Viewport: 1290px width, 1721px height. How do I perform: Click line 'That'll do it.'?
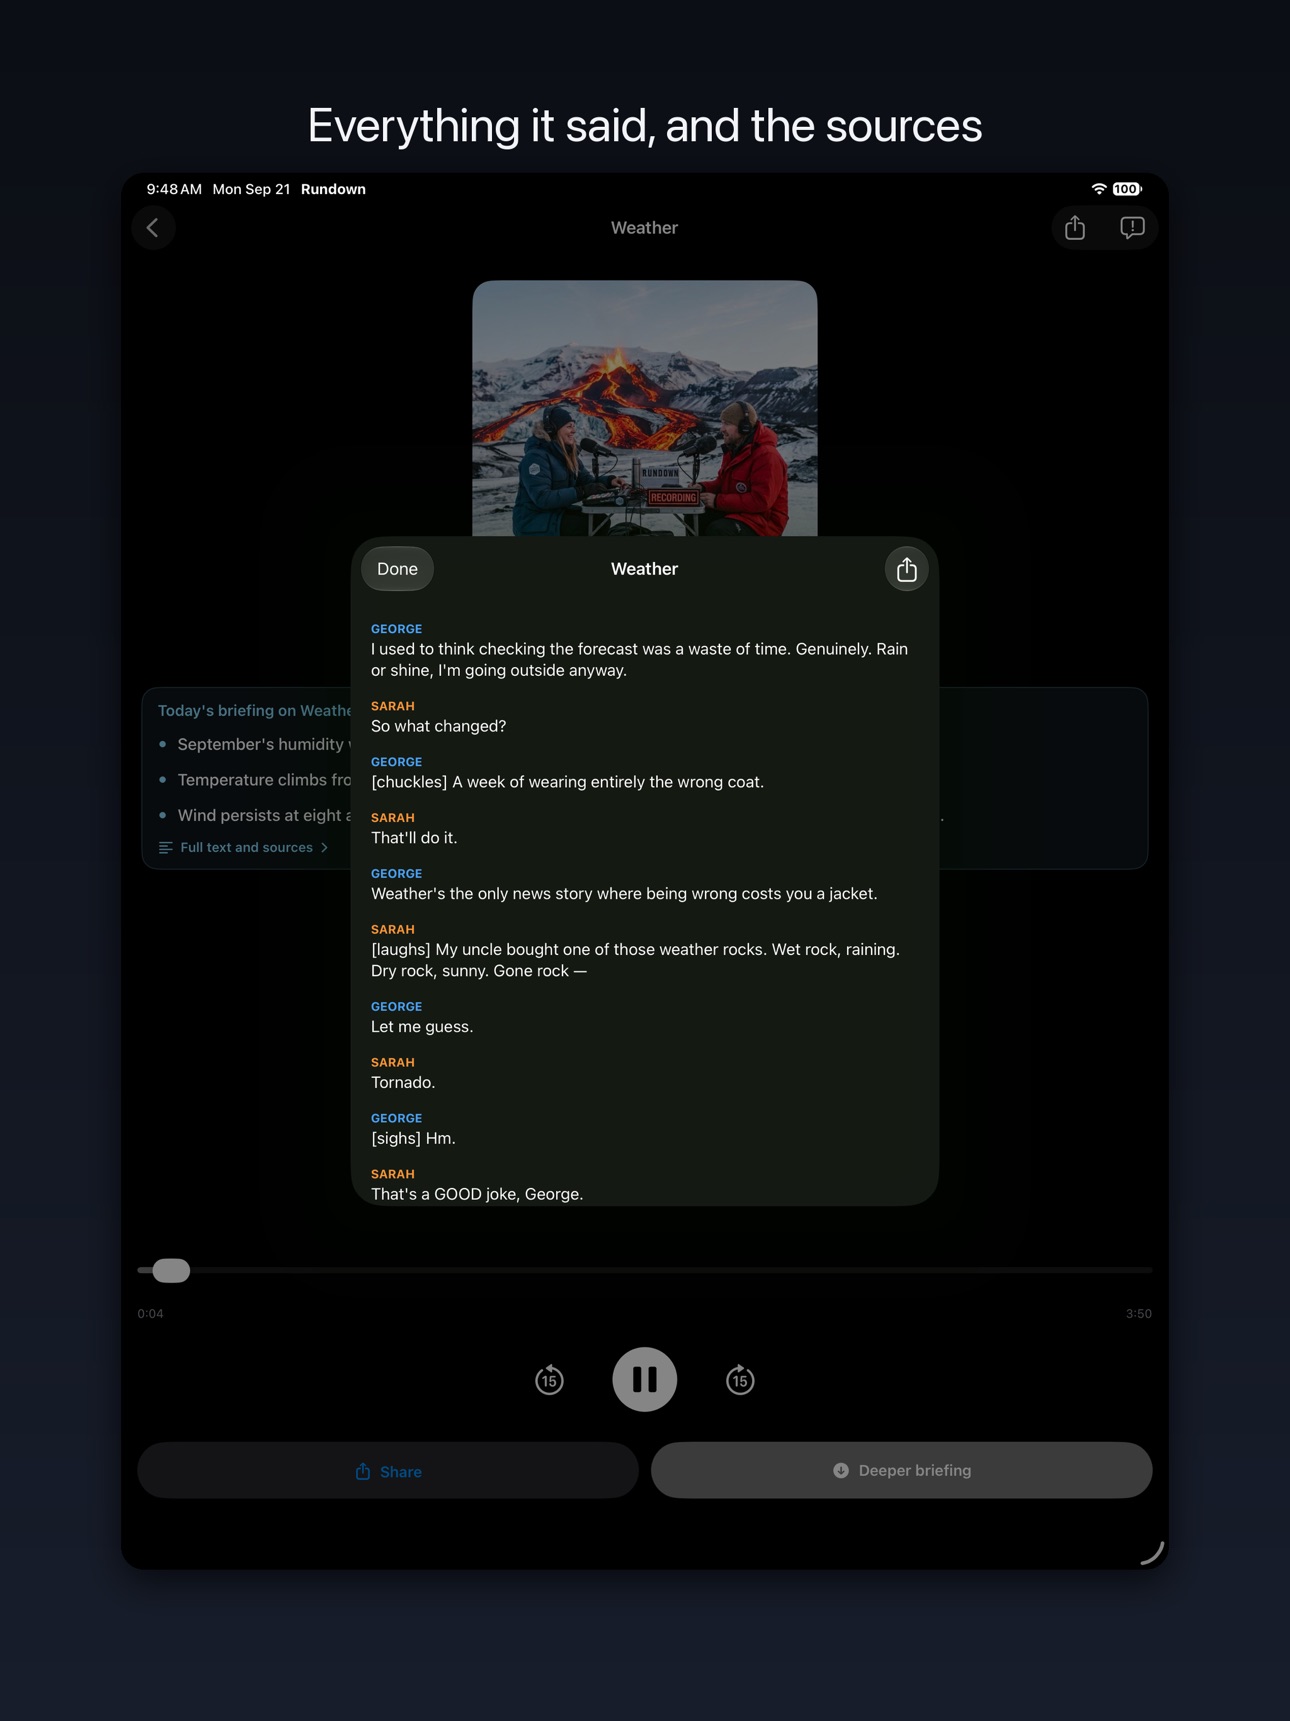(414, 838)
